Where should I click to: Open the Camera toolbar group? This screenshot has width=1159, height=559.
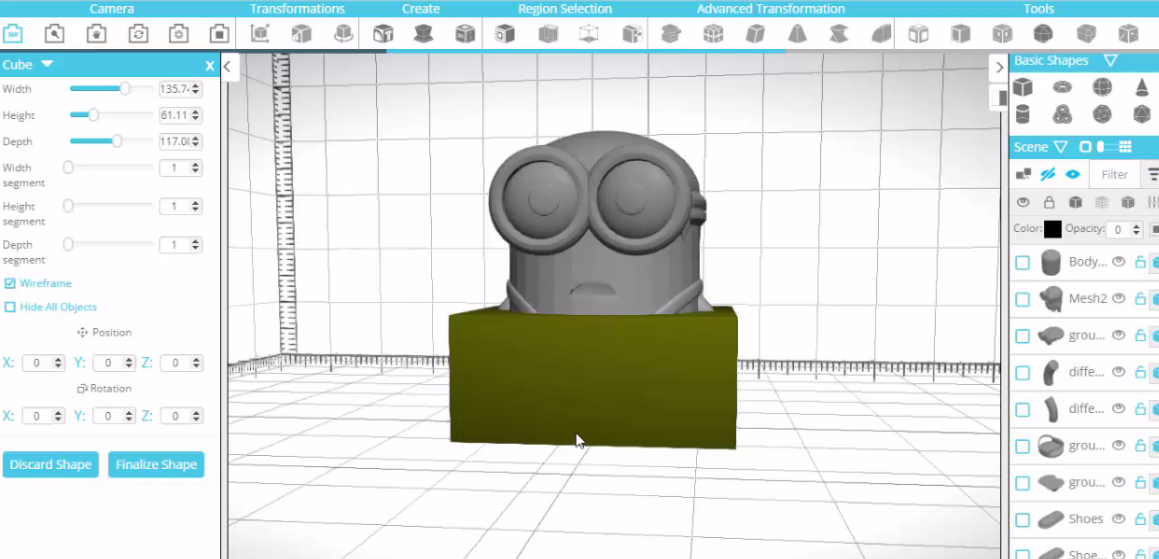click(112, 9)
